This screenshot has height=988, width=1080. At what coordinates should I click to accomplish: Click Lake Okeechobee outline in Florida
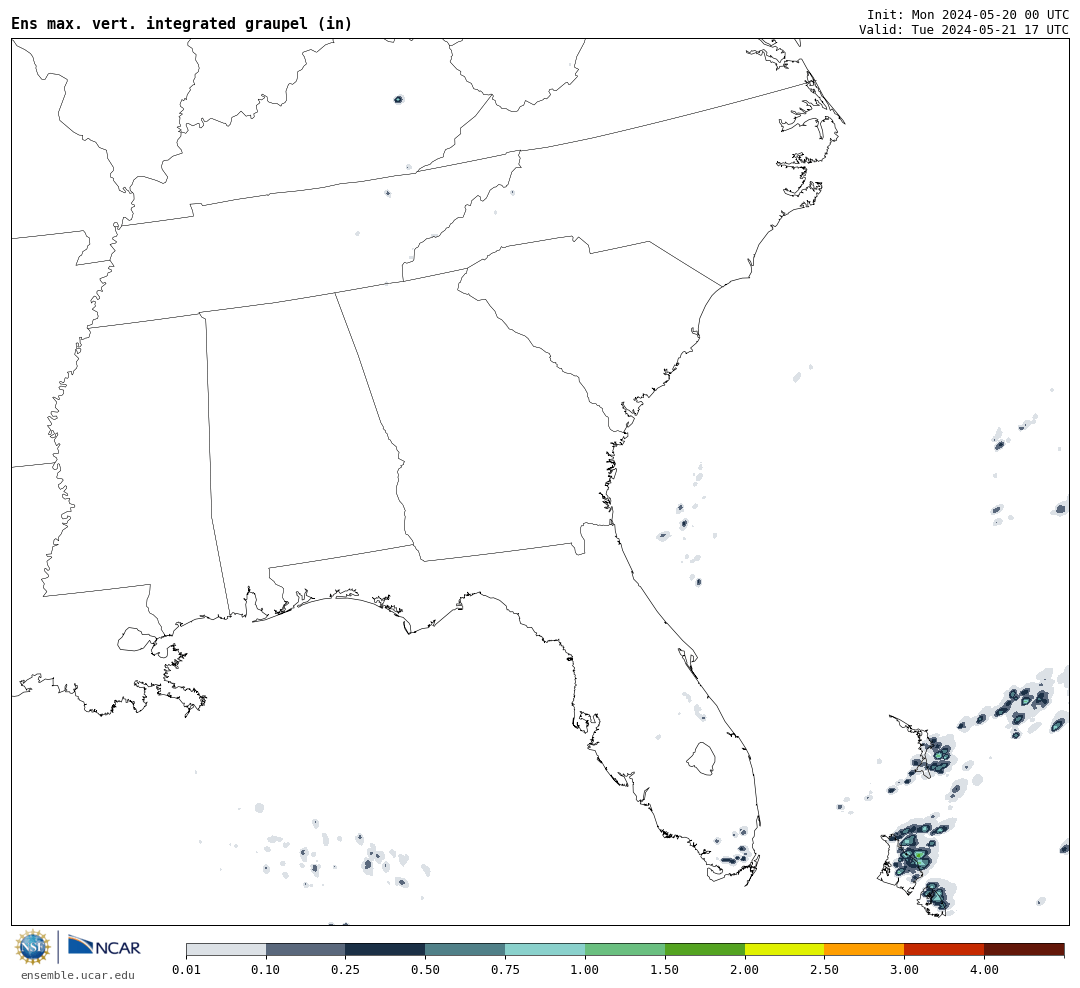tap(701, 759)
